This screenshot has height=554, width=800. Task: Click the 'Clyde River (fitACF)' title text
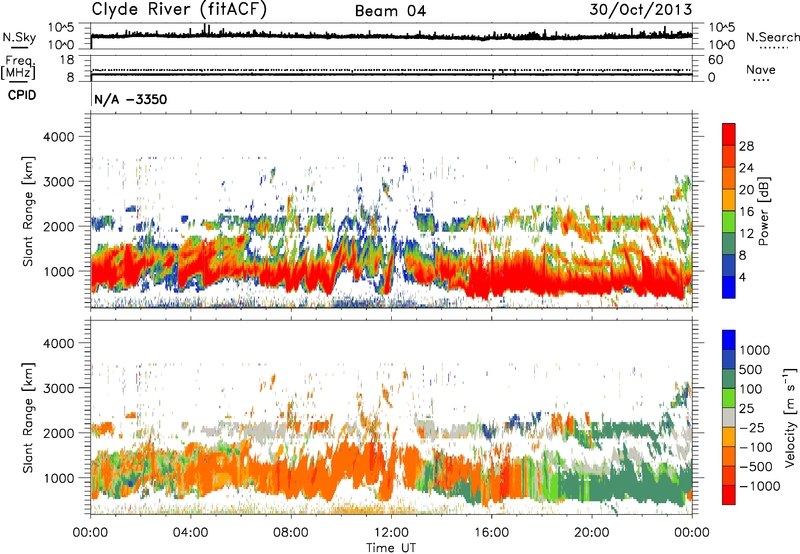click(179, 10)
